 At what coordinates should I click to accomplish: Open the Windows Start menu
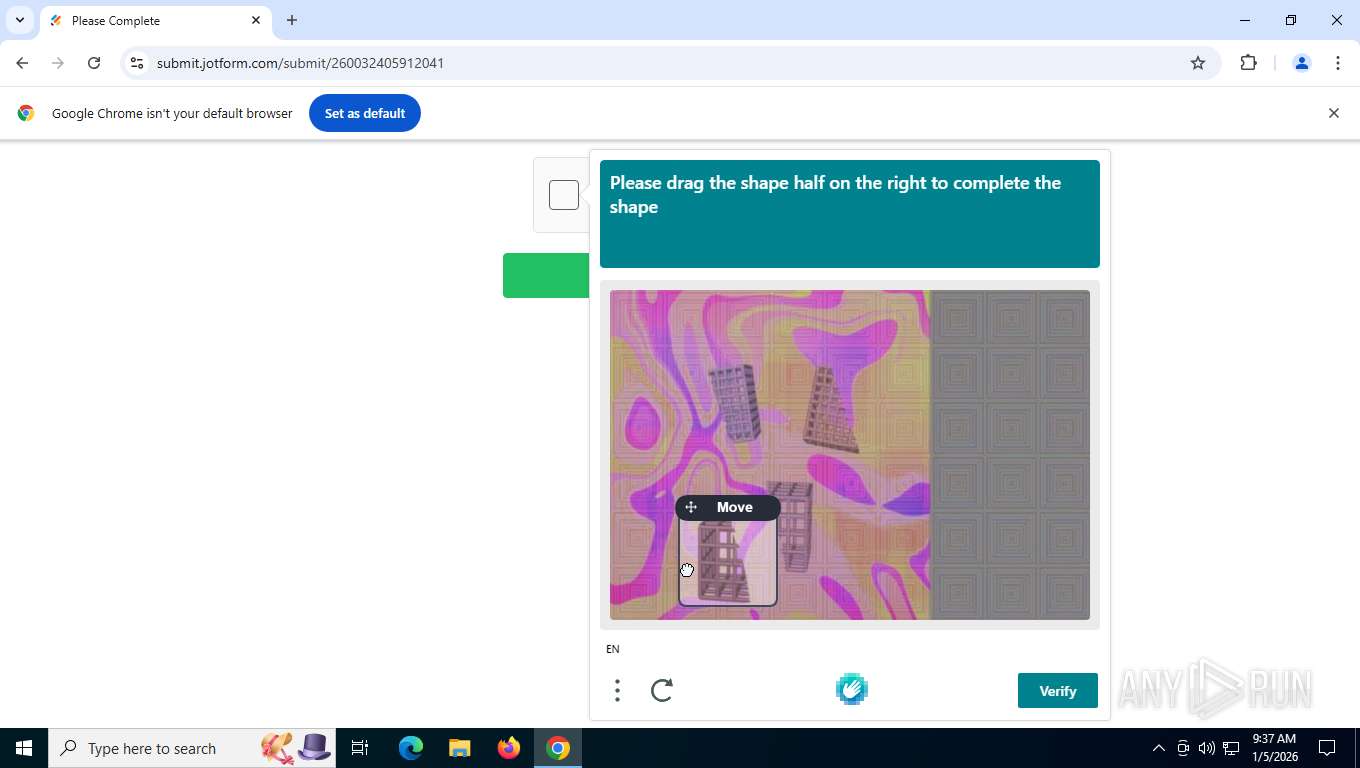(x=24, y=748)
